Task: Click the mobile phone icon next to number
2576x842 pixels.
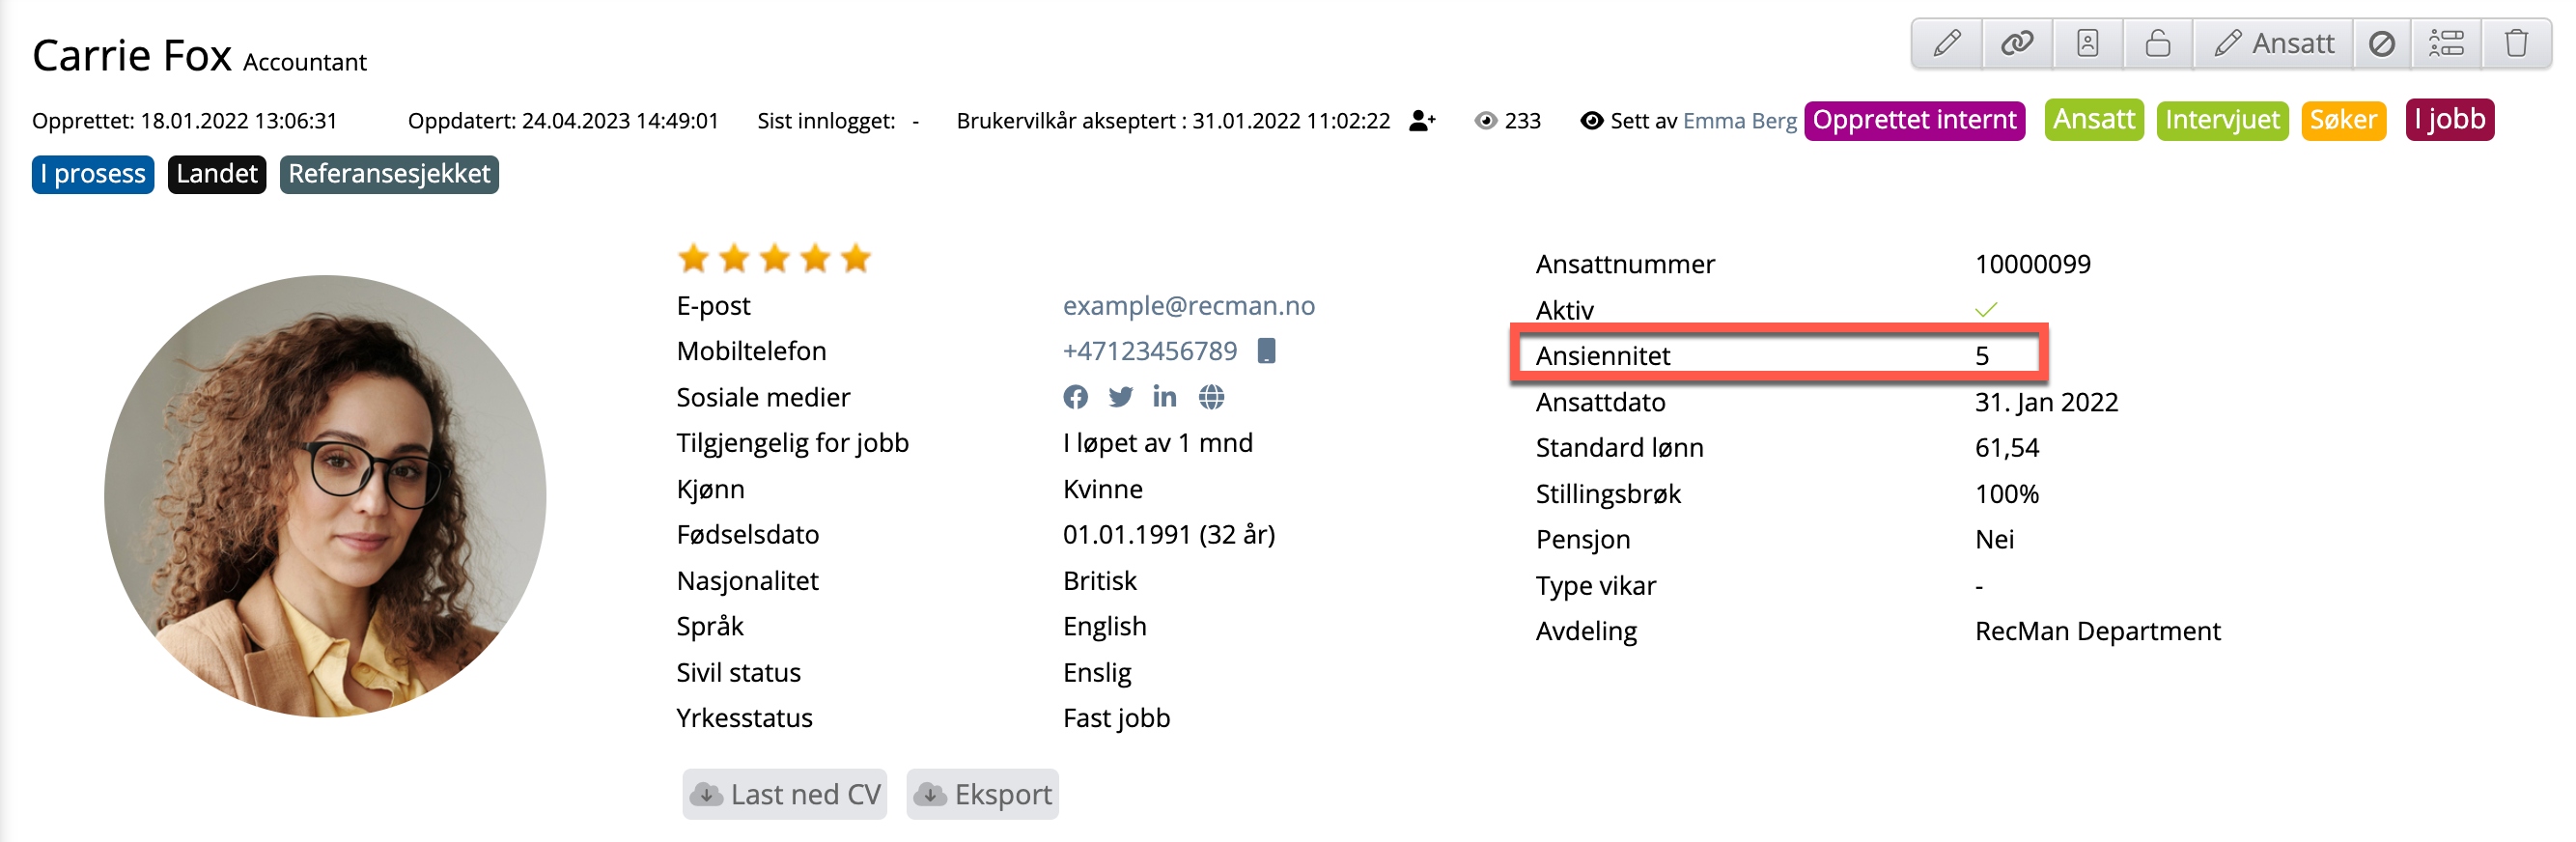Action: pyautogui.click(x=1266, y=351)
